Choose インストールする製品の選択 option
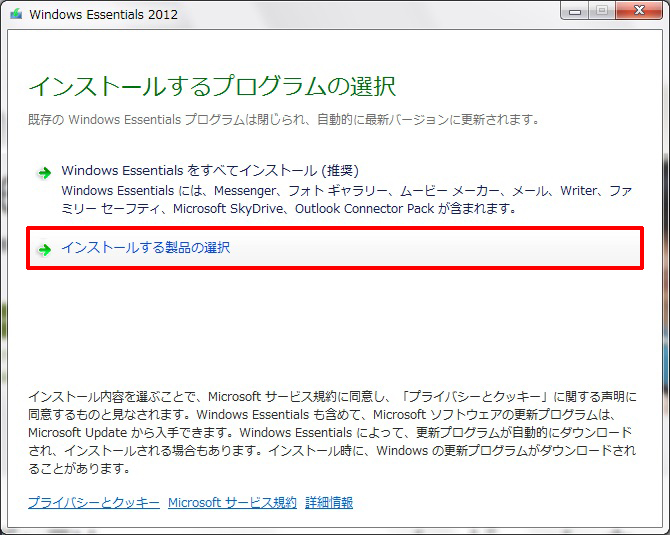The image size is (670, 535). click(335, 248)
